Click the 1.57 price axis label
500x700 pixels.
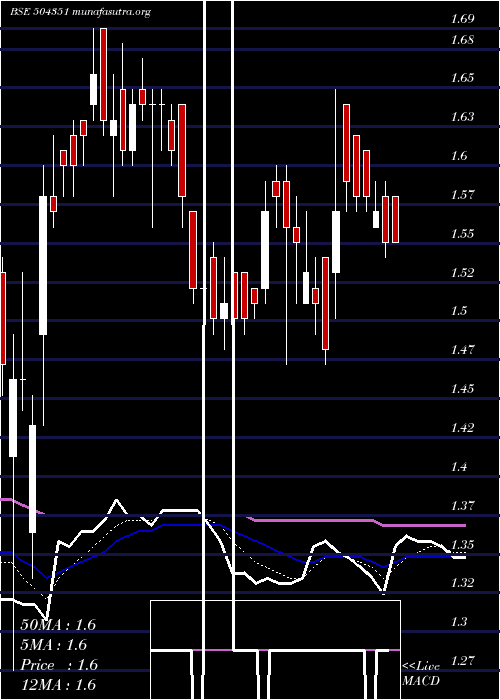[x=462, y=195]
